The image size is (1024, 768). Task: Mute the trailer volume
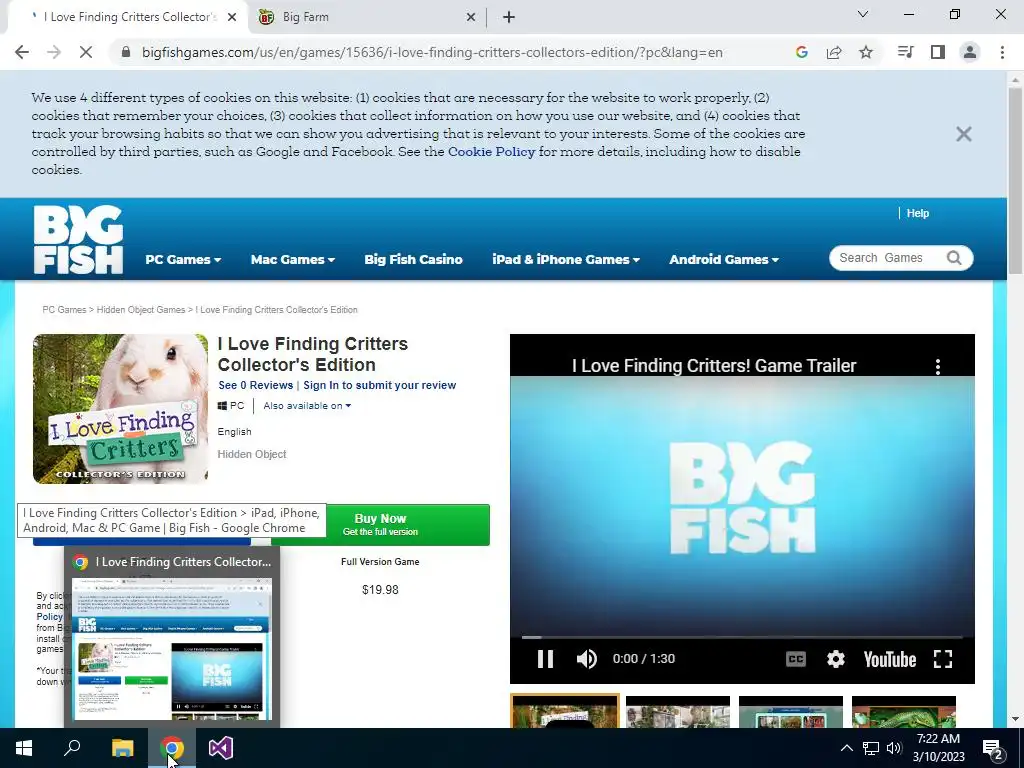(586, 659)
